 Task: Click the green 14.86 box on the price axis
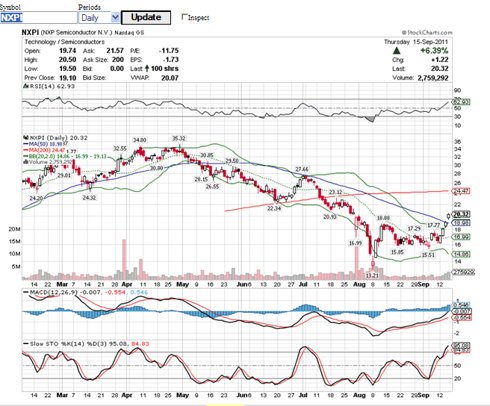(x=461, y=254)
